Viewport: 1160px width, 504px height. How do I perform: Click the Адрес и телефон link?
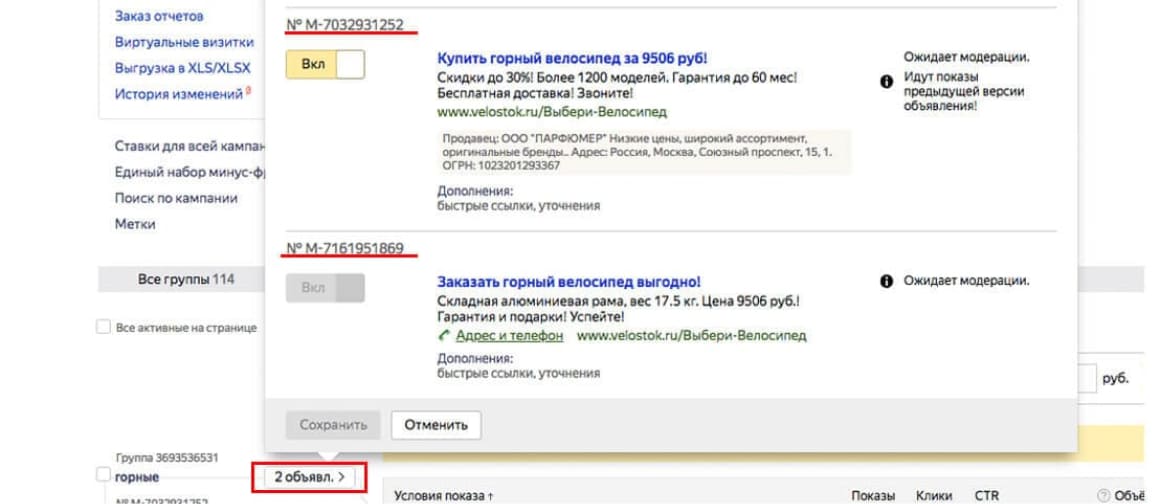click(510, 336)
